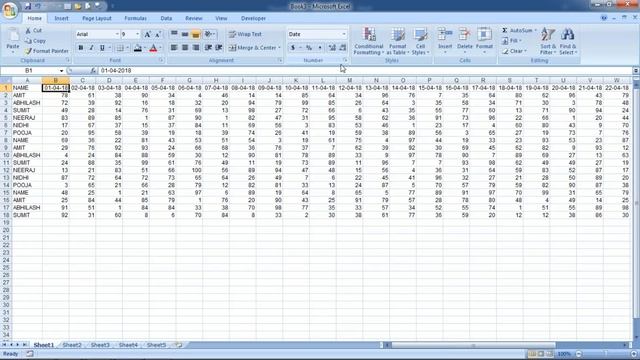Toggle Underline formatting
This screenshot has width=640, height=360.
coord(102,48)
